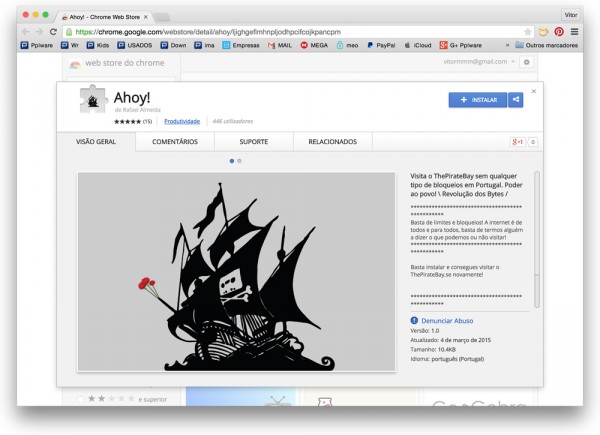Open the Pinterest extension icon
This screenshot has width=600, height=435.
tap(559, 32)
